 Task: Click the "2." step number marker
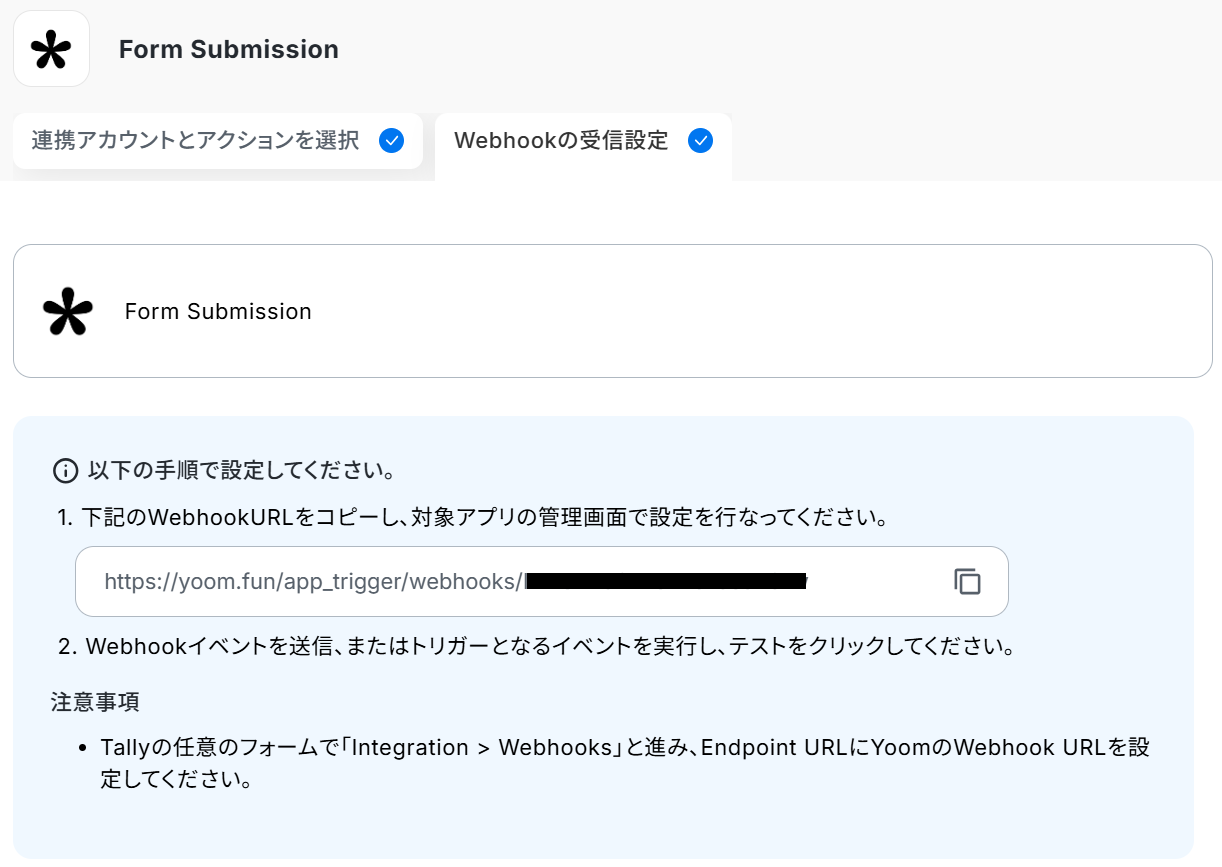(67, 646)
